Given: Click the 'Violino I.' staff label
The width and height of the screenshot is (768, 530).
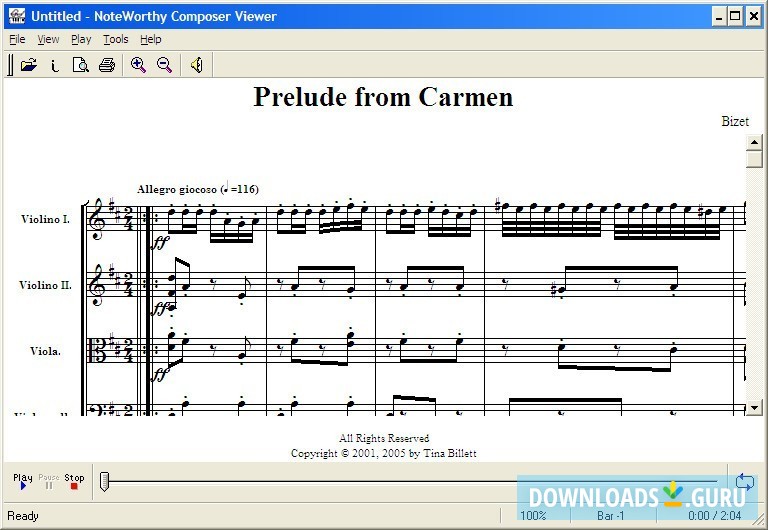Looking at the screenshot, I should click(45, 219).
